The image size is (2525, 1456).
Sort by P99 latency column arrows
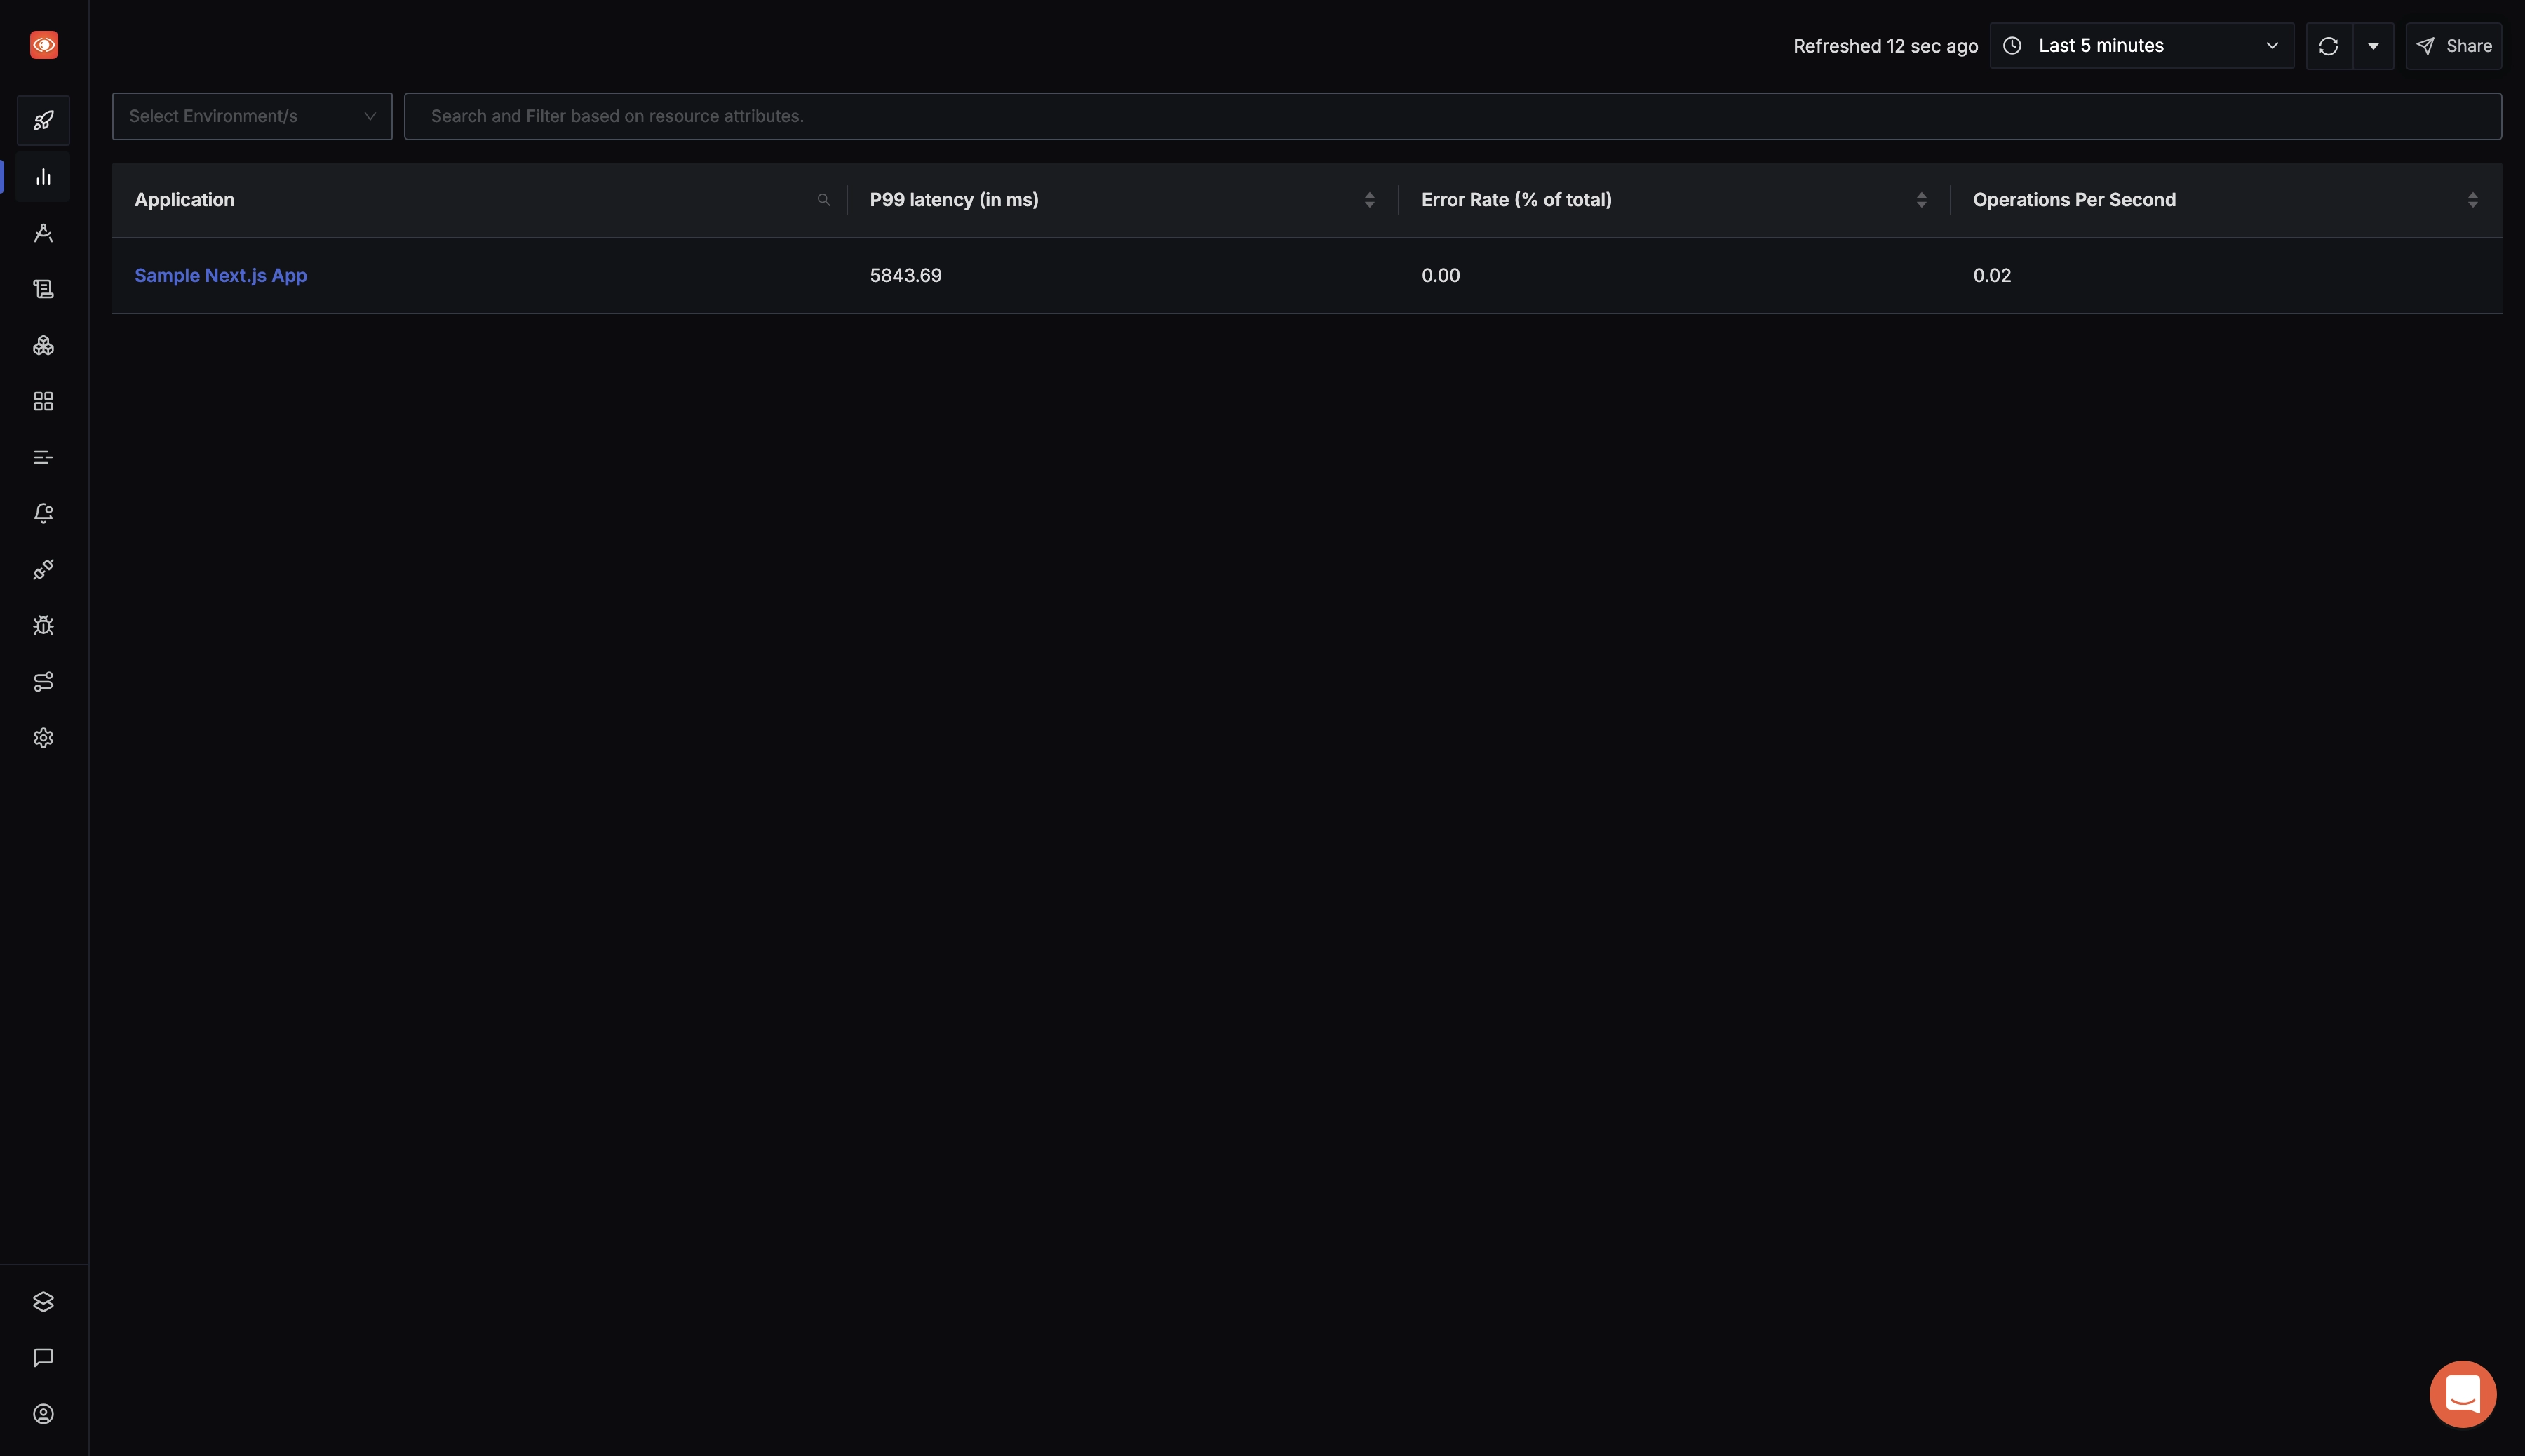[1369, 200]
